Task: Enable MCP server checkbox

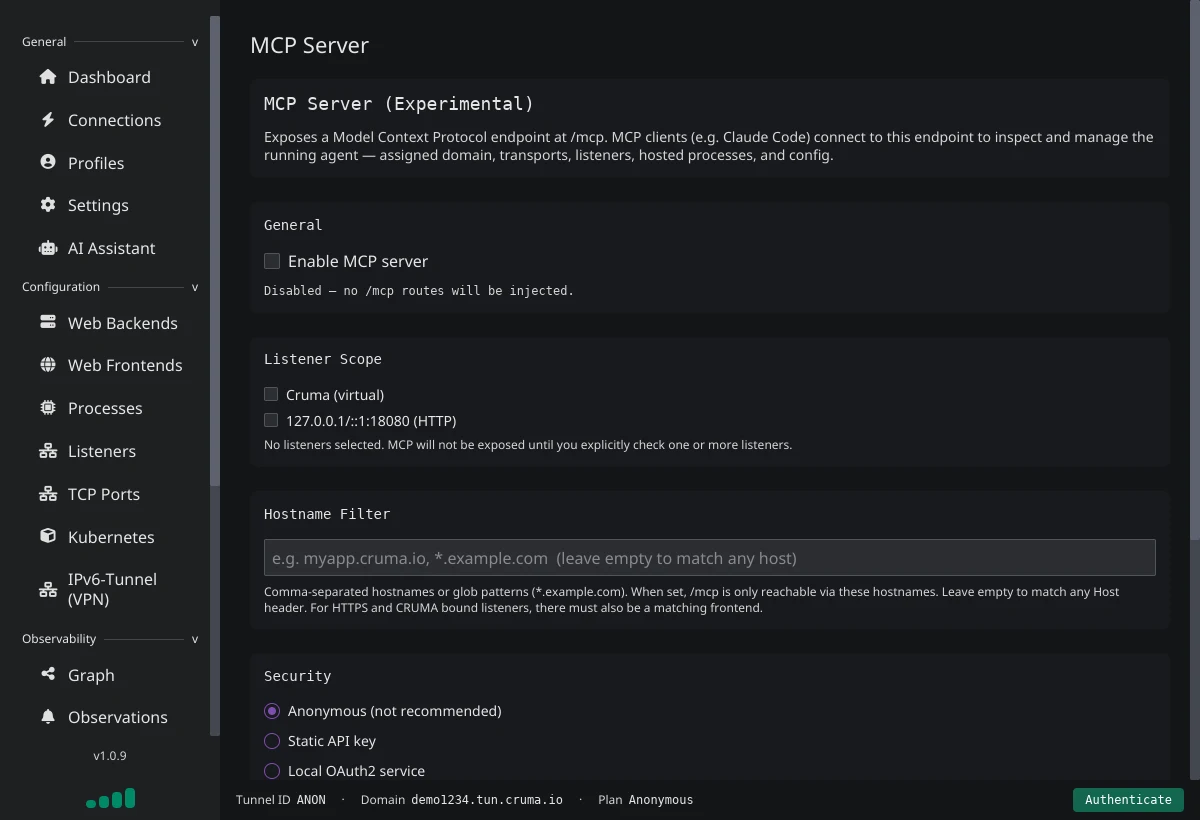Action: pyautogui.click(x=272, y=261)
